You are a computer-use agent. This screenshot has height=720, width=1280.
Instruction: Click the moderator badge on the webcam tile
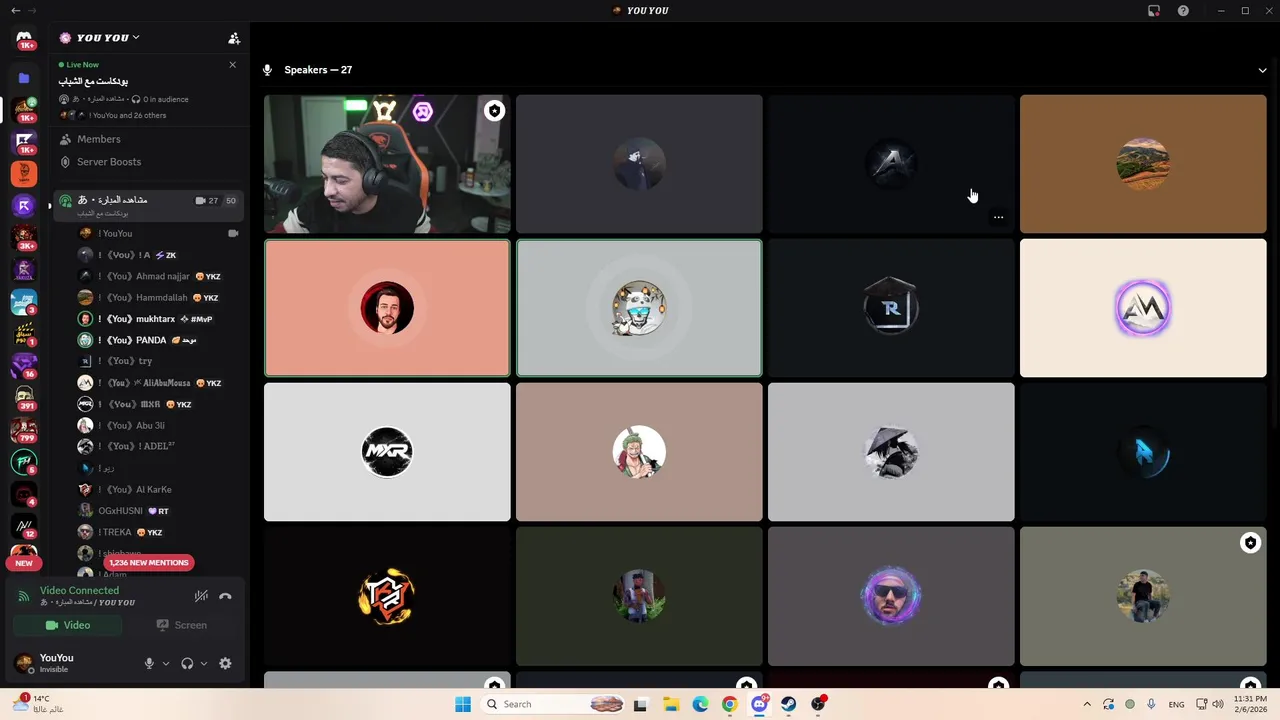click(494, 111)
